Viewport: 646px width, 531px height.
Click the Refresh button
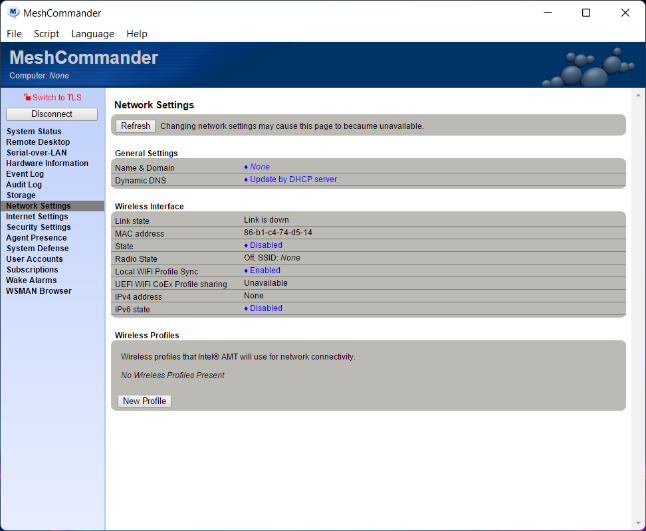pos(136,126)
